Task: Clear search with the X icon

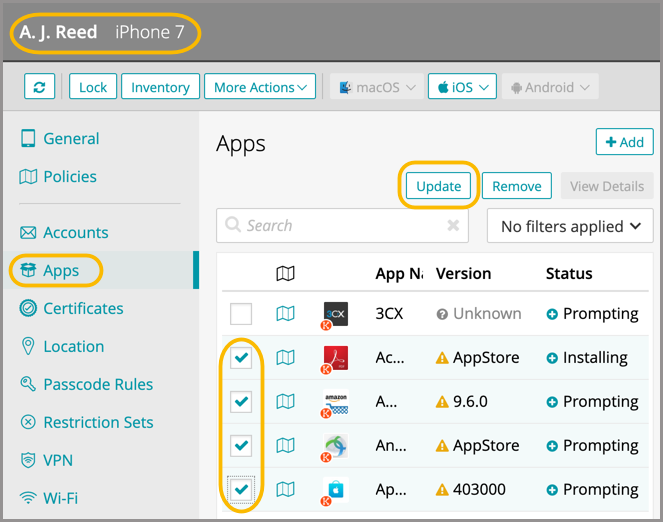Action: (x=453, y=226)
